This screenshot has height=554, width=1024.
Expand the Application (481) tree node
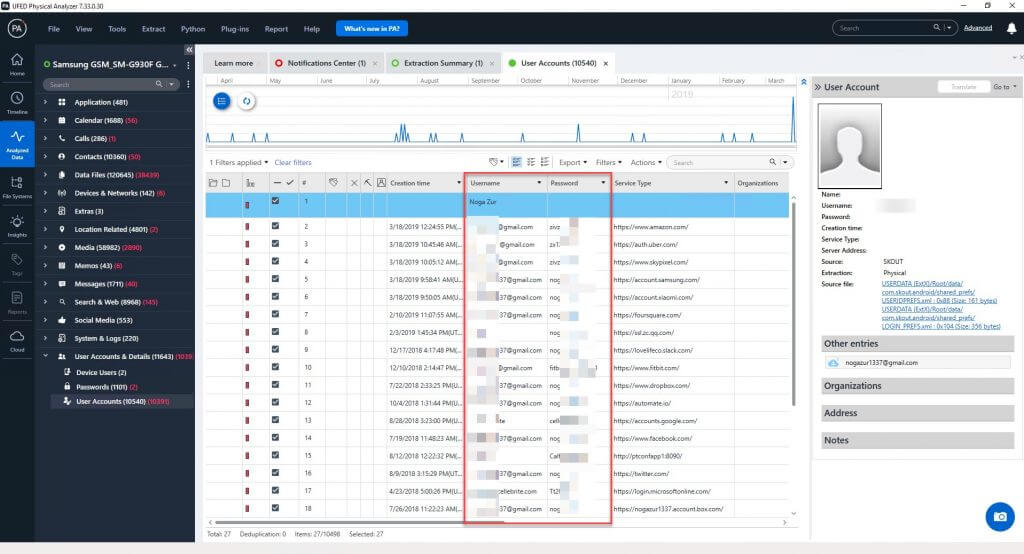[x=45, y=102]
